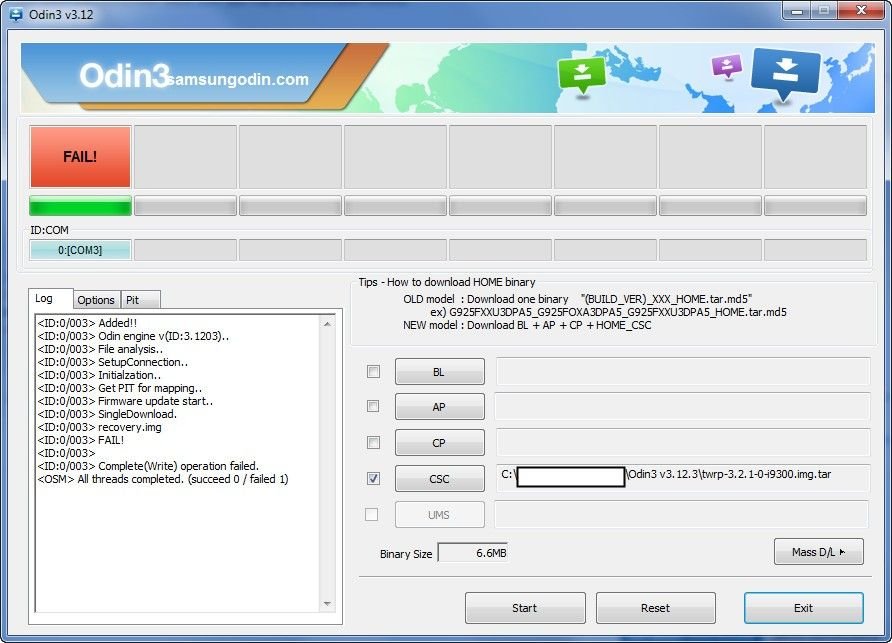Screen dimensions: 892x643
Task: Click the CP file browse button
Action: [x=440, y=443]
